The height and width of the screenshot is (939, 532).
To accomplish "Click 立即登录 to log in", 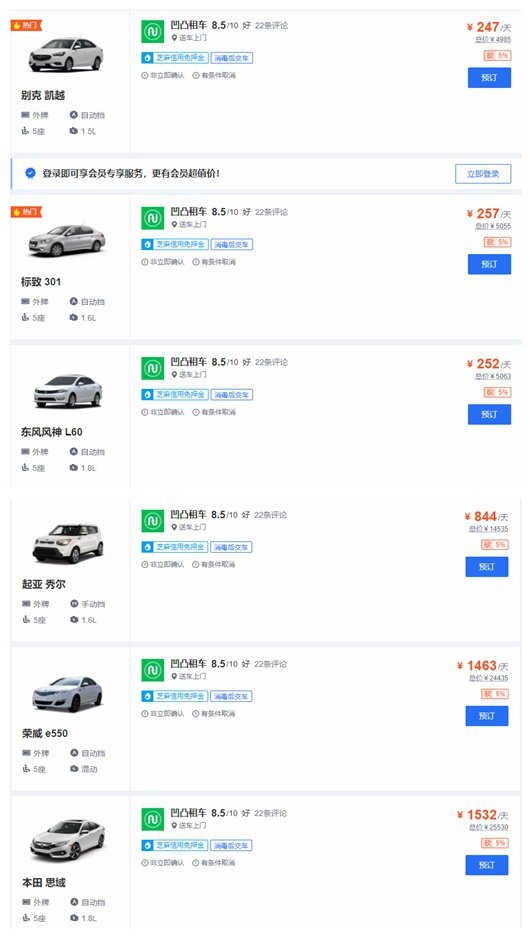I will (x=483, y=174).
